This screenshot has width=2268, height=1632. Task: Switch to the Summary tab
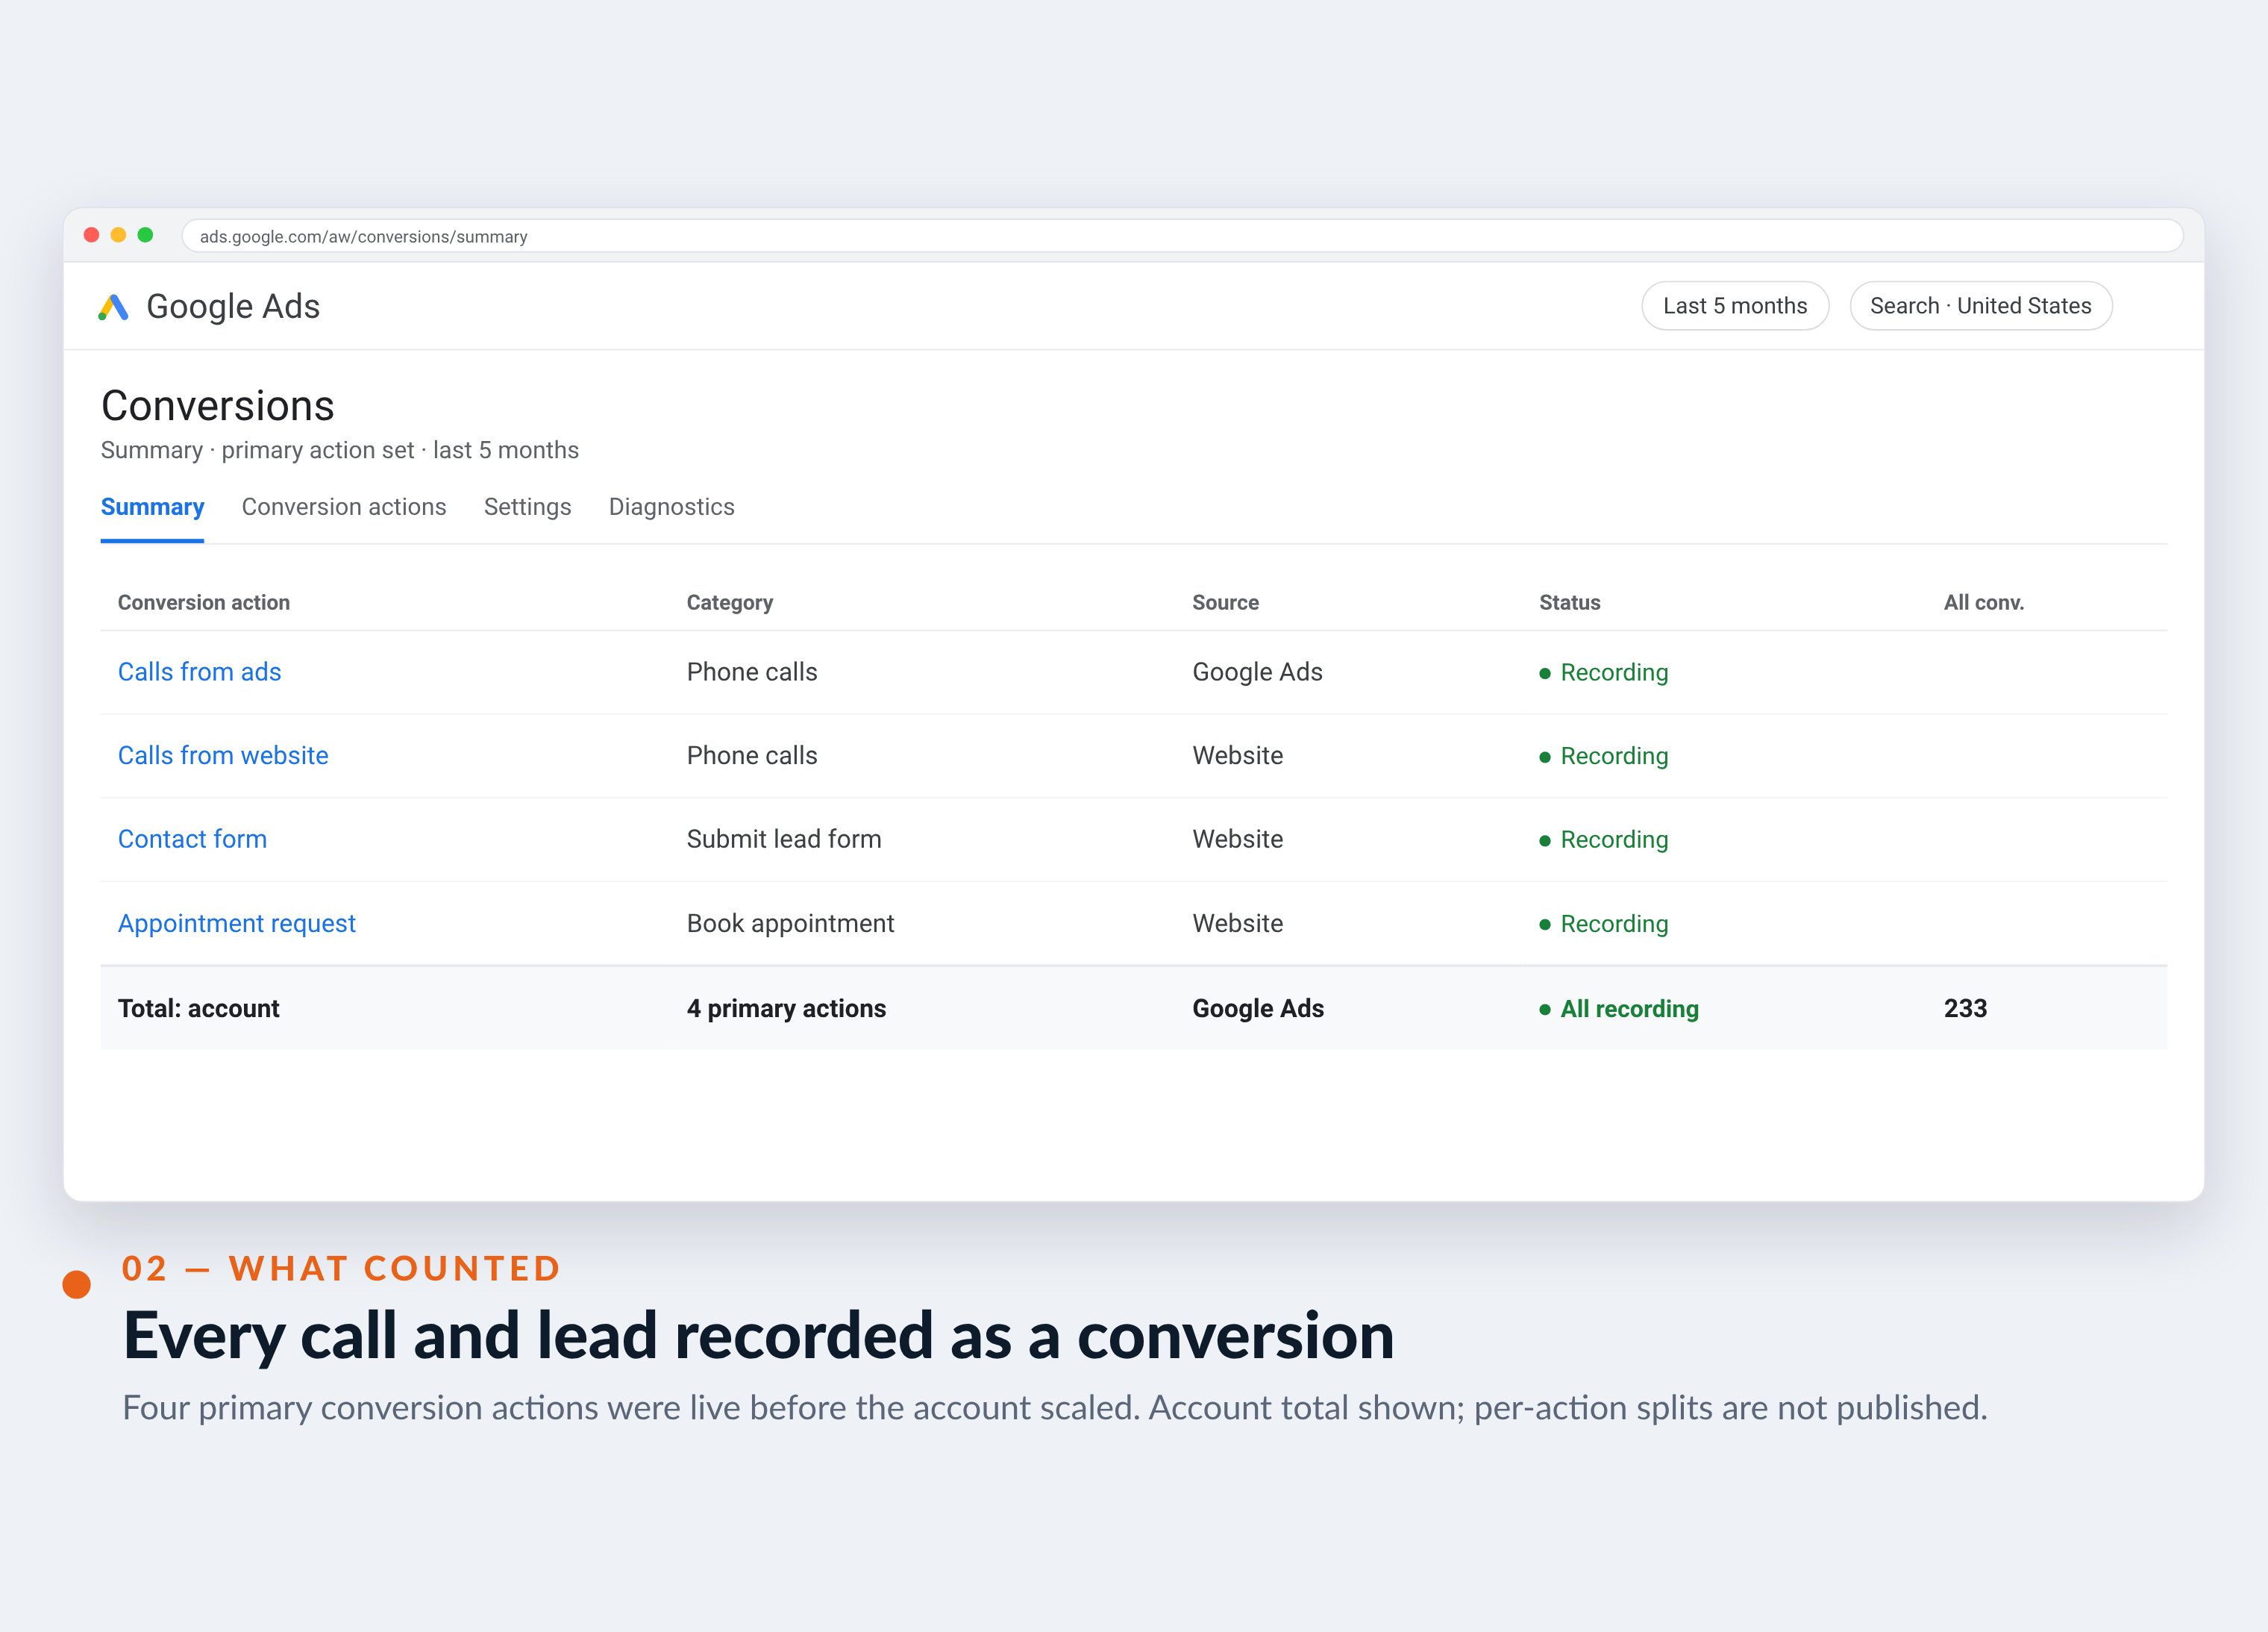(x=152, y=507)
